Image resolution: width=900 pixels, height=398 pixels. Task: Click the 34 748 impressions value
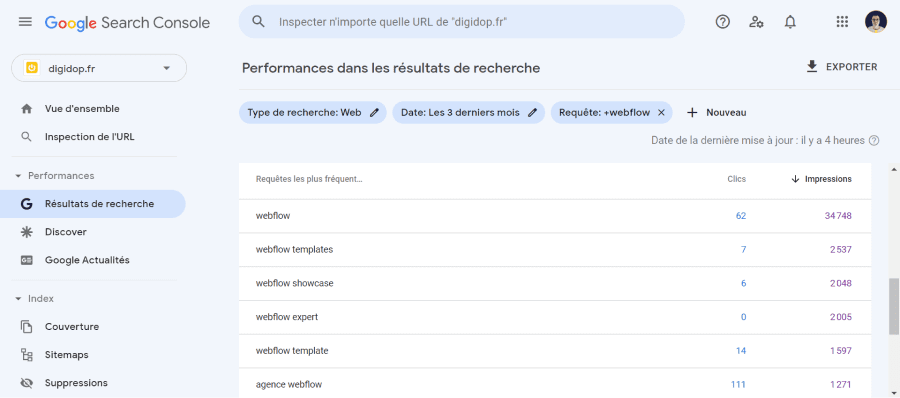pos(839,216)
